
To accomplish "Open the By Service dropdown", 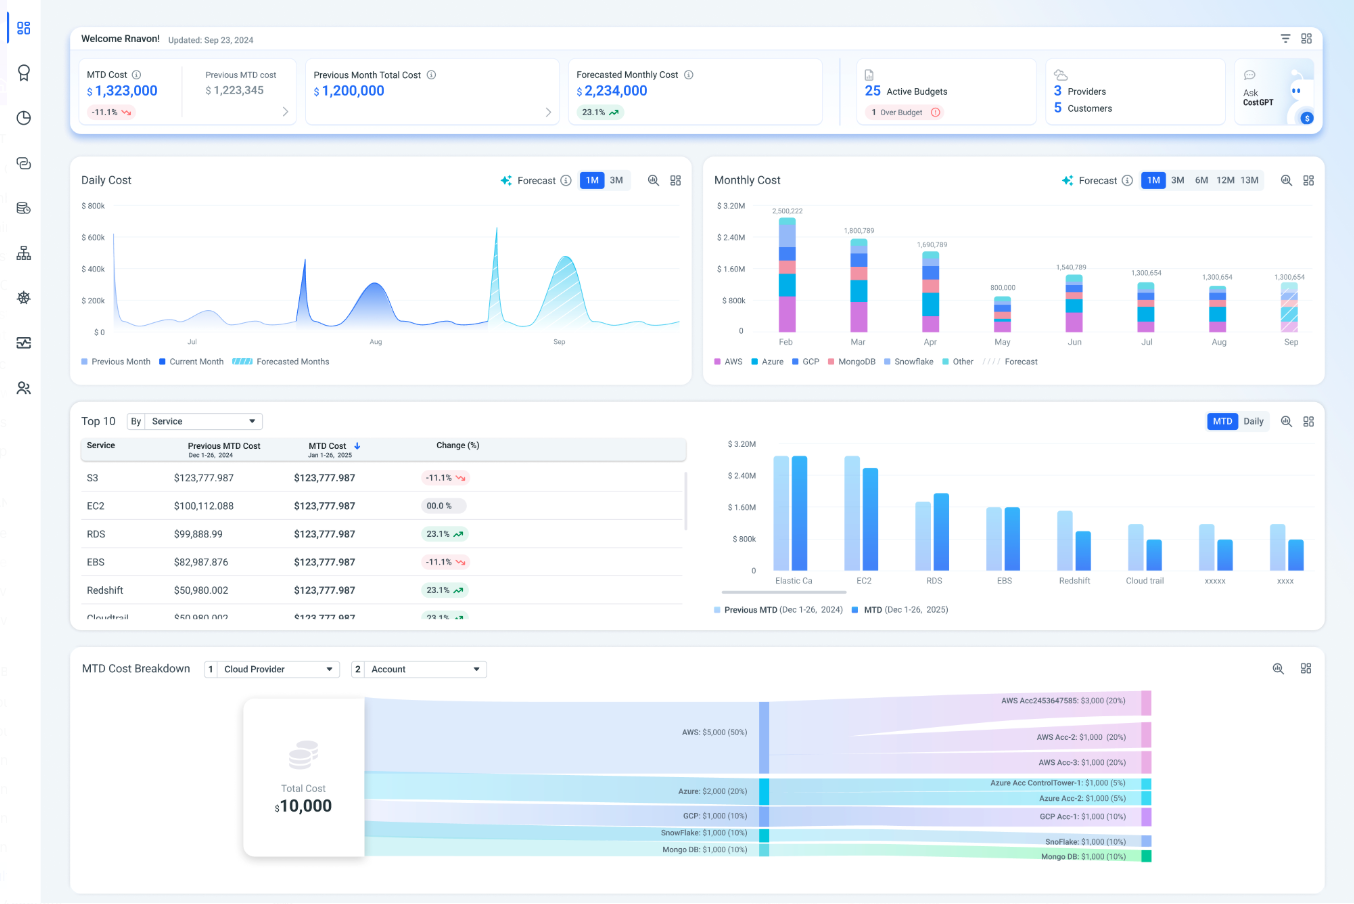I will pos(204,421).
